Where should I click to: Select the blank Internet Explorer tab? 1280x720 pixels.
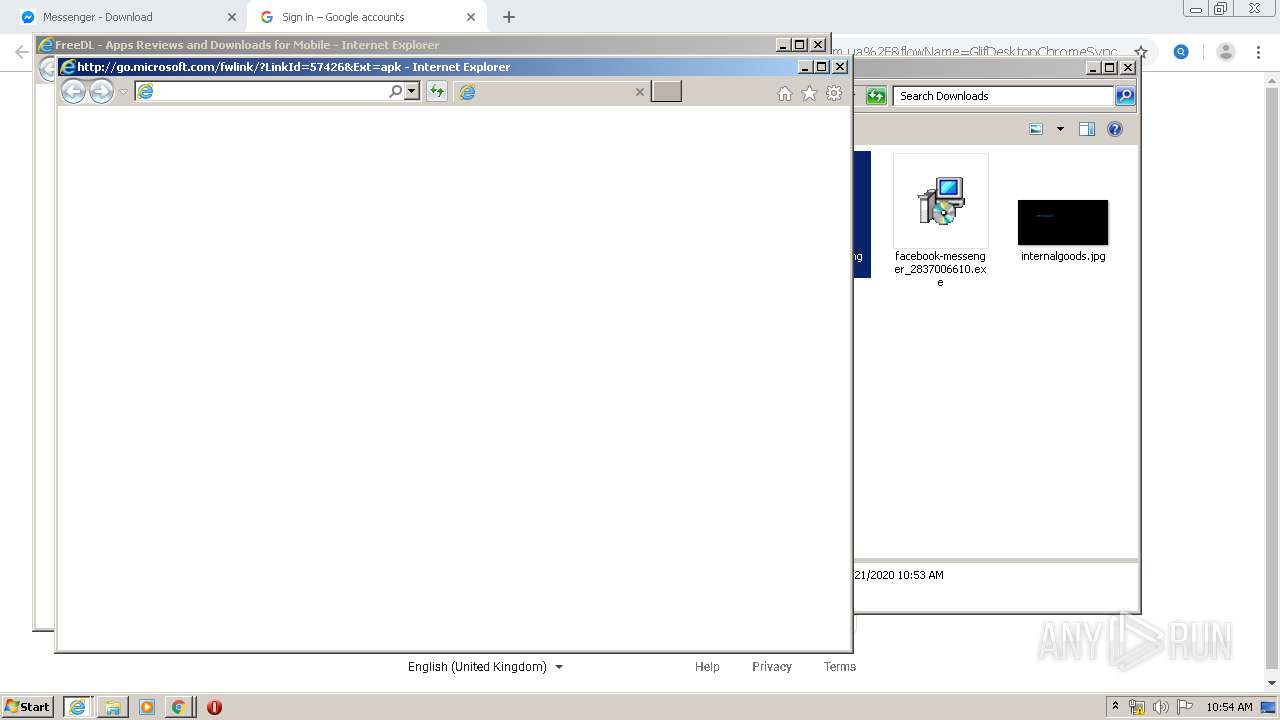click(x=552, y=92)
